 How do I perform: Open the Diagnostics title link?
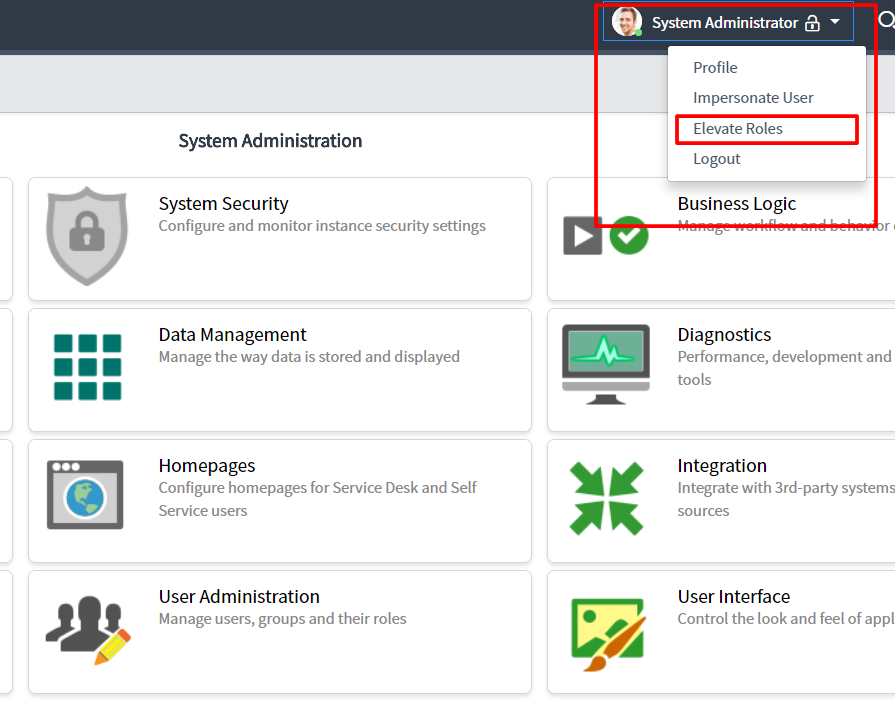click(x=724, y=335)
